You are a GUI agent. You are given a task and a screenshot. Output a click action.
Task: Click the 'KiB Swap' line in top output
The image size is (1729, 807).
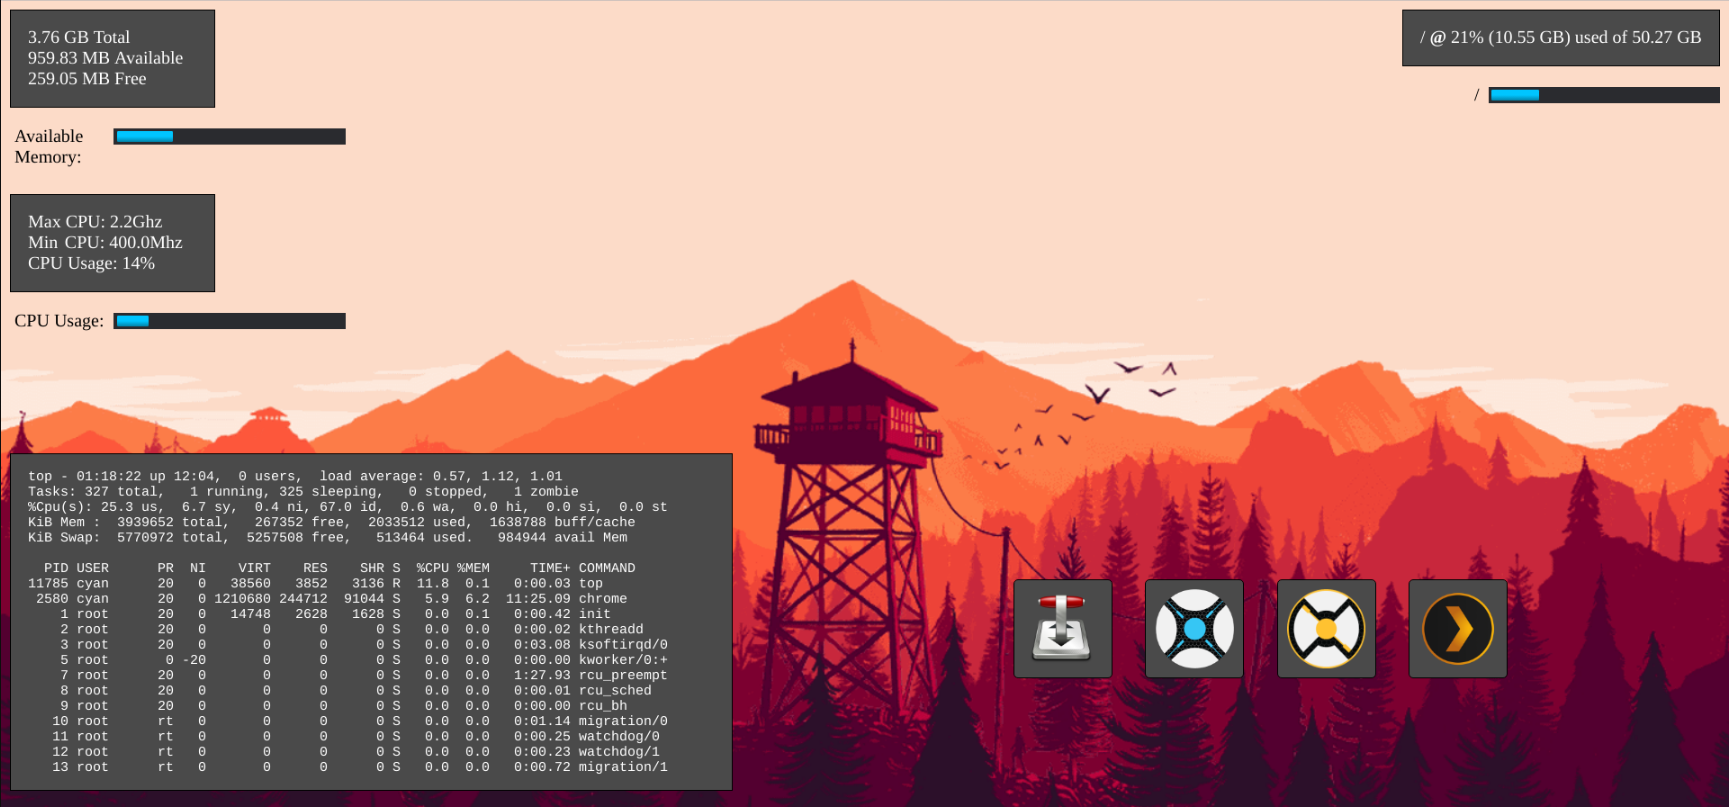[x=327, y=537]
